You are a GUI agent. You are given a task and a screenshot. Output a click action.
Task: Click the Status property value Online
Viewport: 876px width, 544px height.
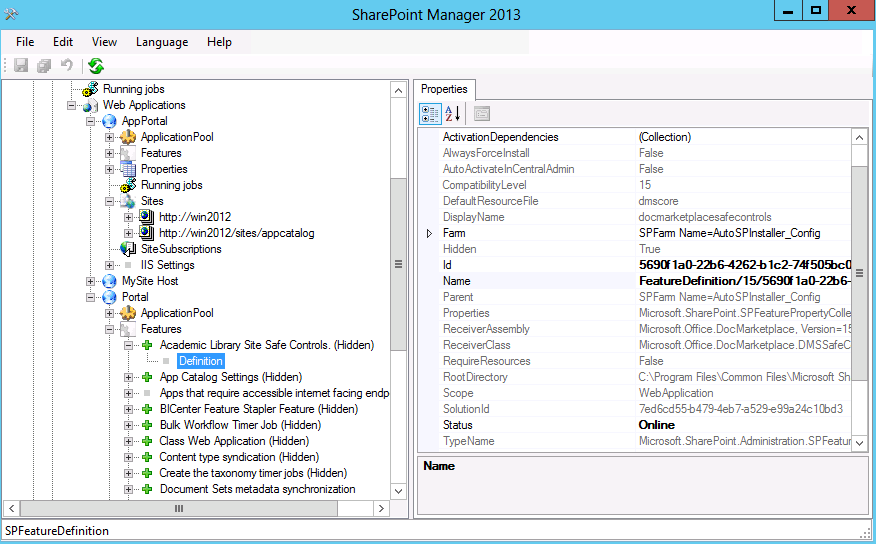[657, 425]
